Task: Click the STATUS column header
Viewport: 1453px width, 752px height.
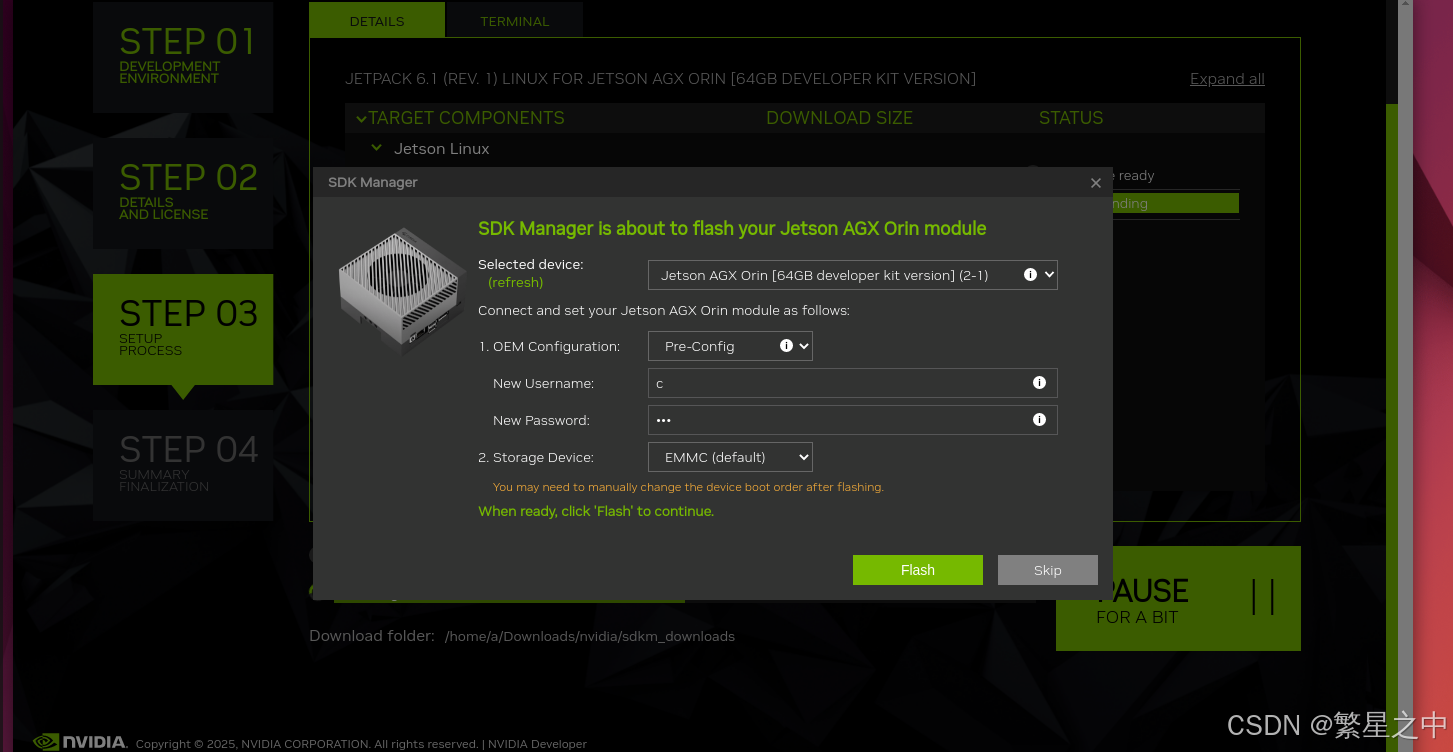Action: (1071, 118)
